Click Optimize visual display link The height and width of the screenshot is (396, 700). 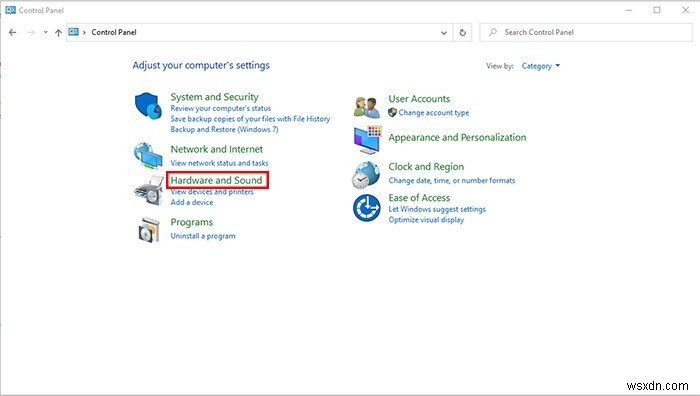point(426,220)
